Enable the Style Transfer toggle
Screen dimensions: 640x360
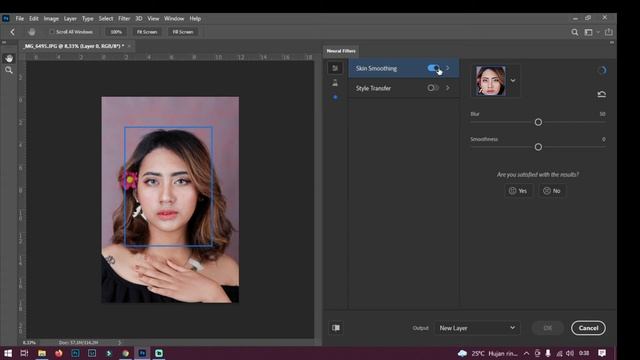pyautogui.click(x=433, y=88)
